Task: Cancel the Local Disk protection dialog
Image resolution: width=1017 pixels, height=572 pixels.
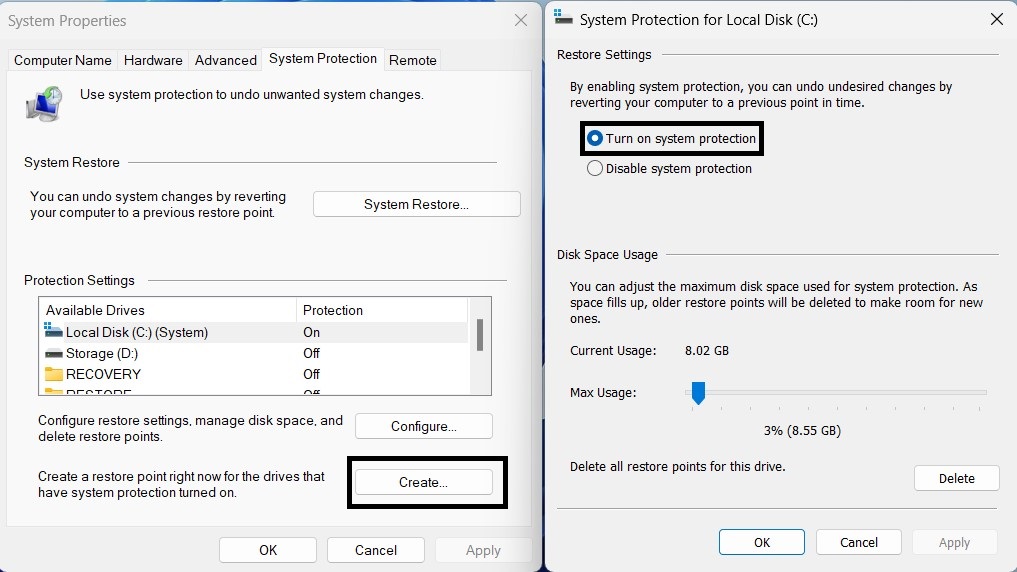Action: click(859, 542)
